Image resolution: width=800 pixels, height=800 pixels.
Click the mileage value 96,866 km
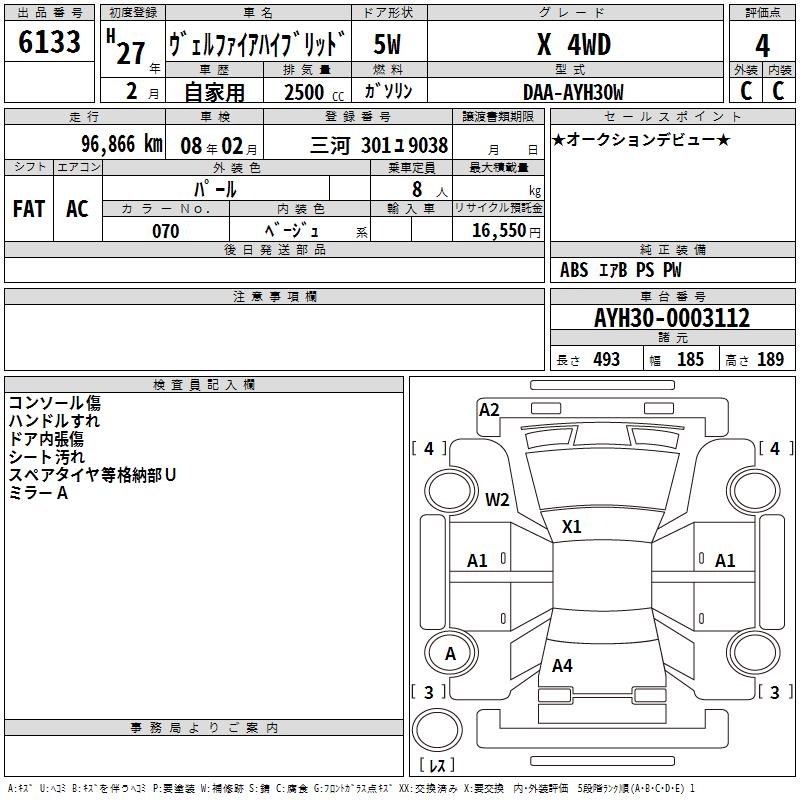coord(122,144)
